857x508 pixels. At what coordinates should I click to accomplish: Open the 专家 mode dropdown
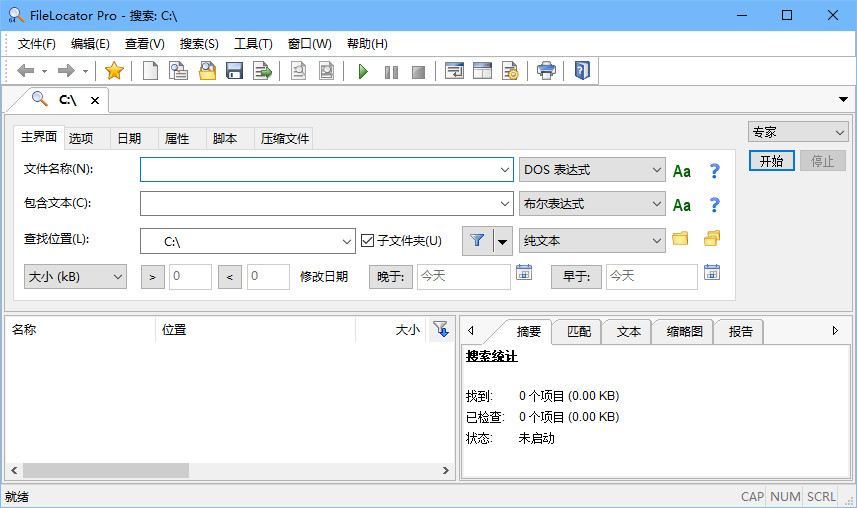pos(797,132)
